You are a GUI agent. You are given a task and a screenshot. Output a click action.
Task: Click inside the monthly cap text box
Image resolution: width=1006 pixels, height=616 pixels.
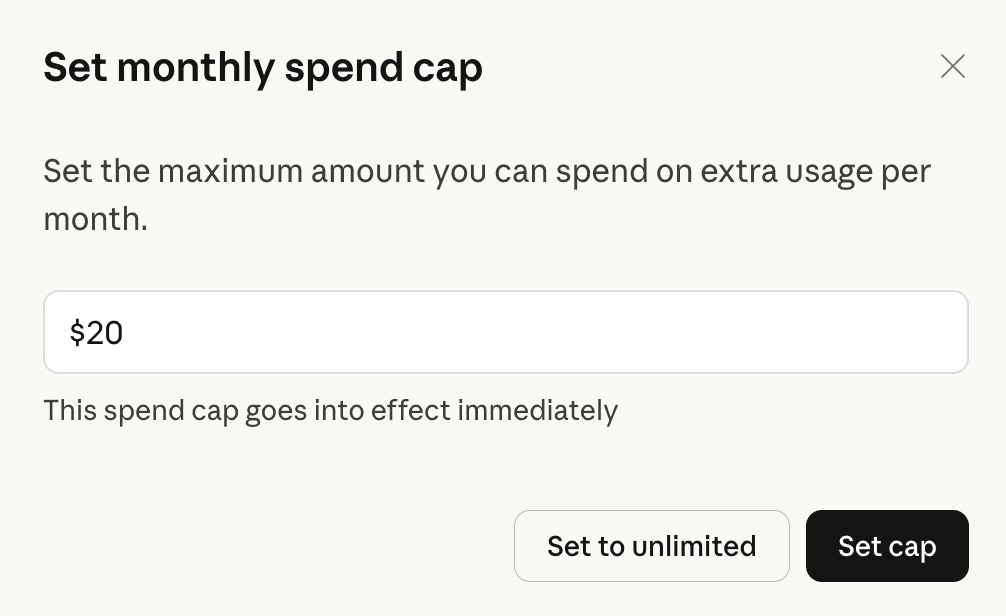(x=505, y=332)
